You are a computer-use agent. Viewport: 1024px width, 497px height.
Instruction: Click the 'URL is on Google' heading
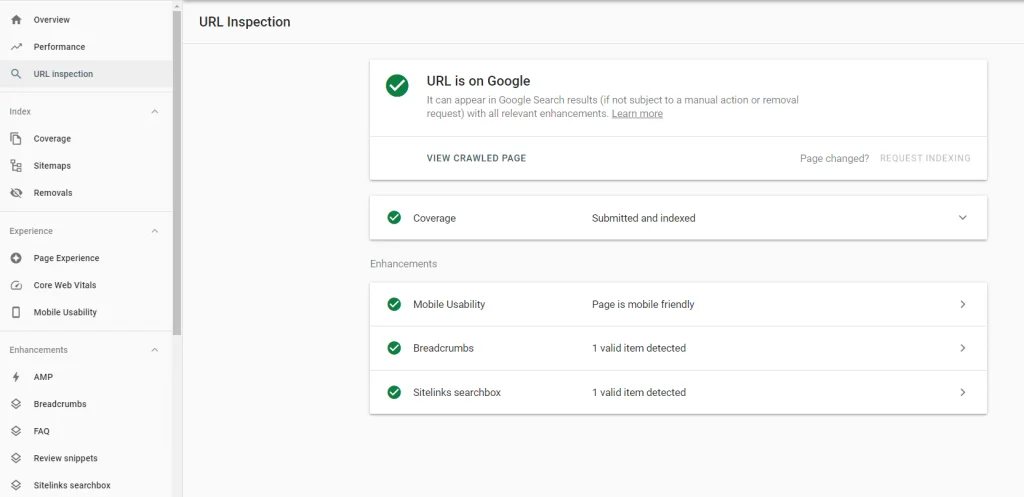(478, 81)
